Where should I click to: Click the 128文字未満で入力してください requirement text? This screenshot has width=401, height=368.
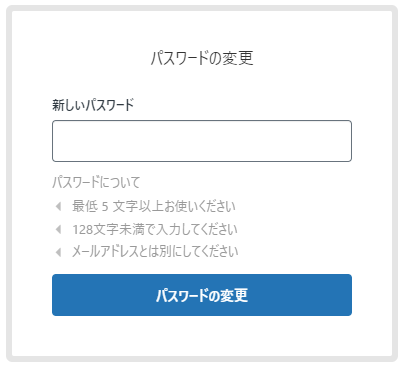(155, 229)
